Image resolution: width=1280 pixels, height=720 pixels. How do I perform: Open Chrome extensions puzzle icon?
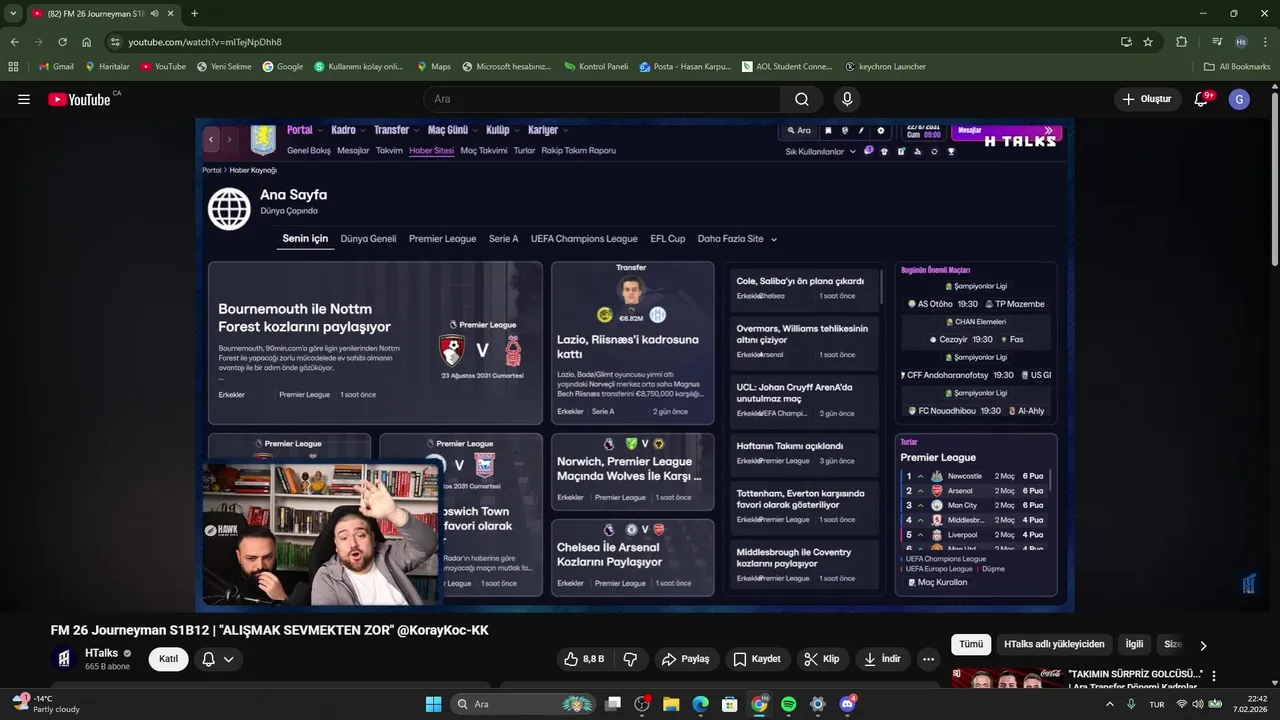[x=1182, y=42]
